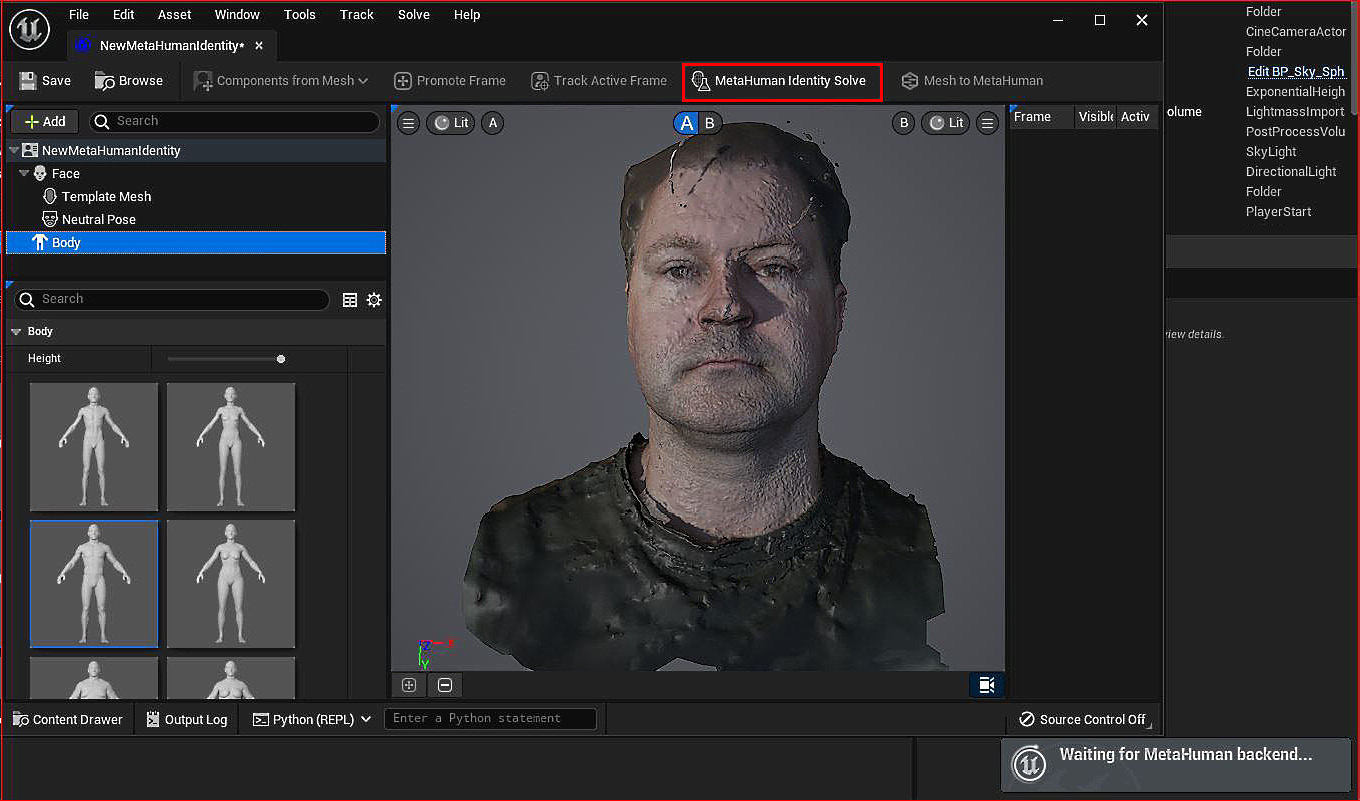Click the Track Active Frame button
Screen dimensions: 1360x801
599,81
